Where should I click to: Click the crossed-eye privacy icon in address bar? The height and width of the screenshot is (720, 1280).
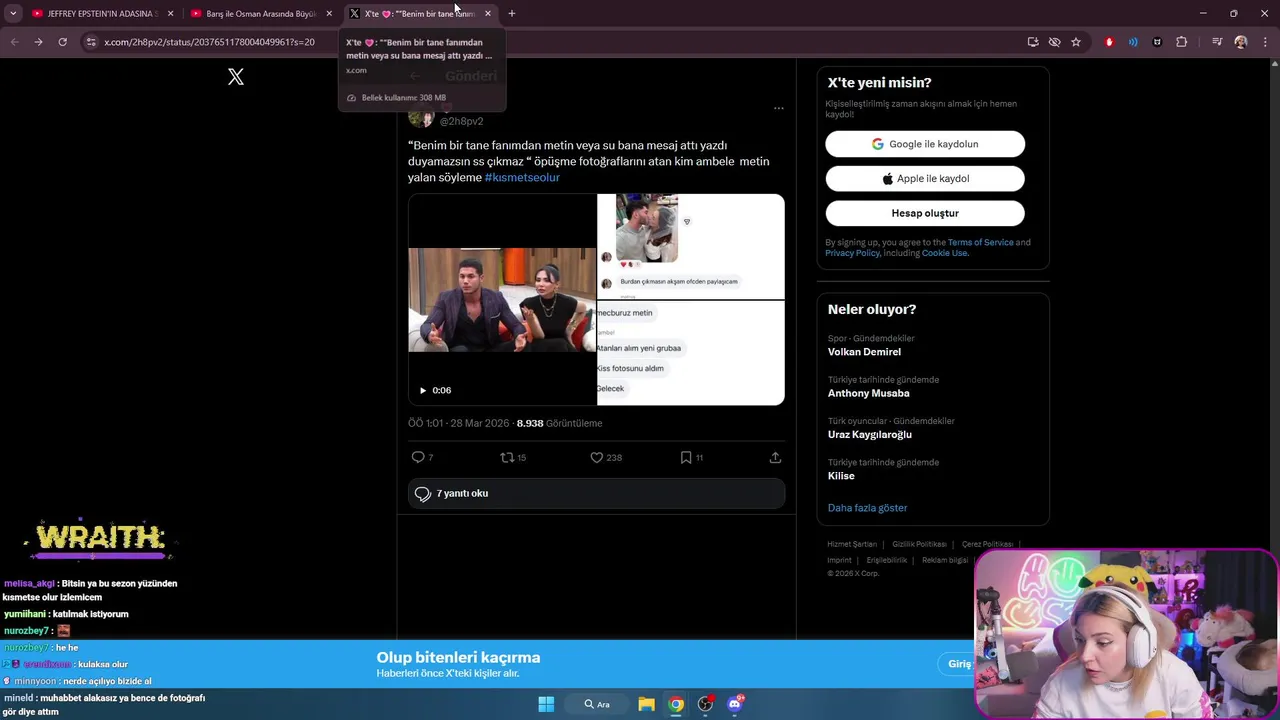[x=1054, y=42]
